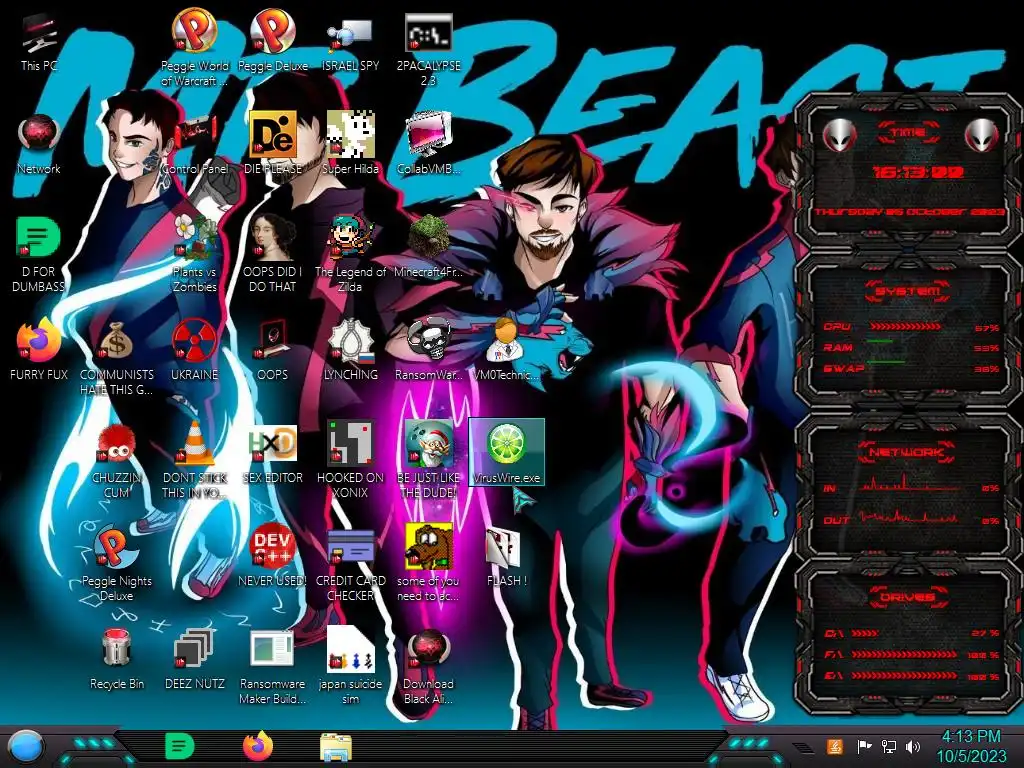Select the DEEZ NUTZ icon
The width and height of the screenshot is (1024, 768).
[195, 660]
